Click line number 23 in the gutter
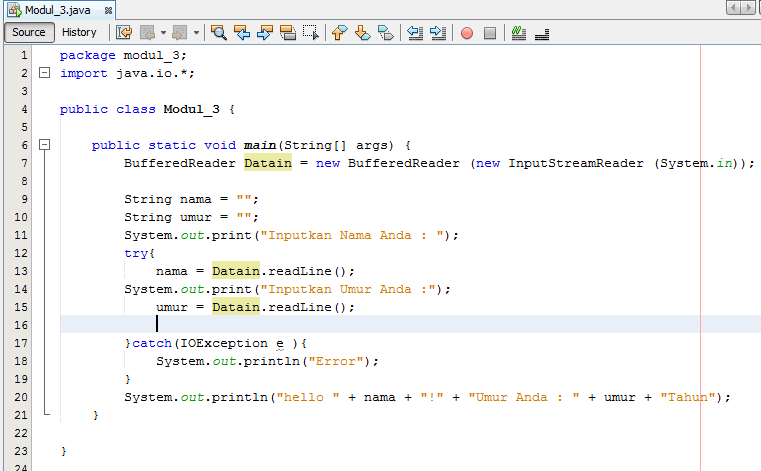Image resolution: width=761 pixels, height=471 pixels. [x=21, y=451]
